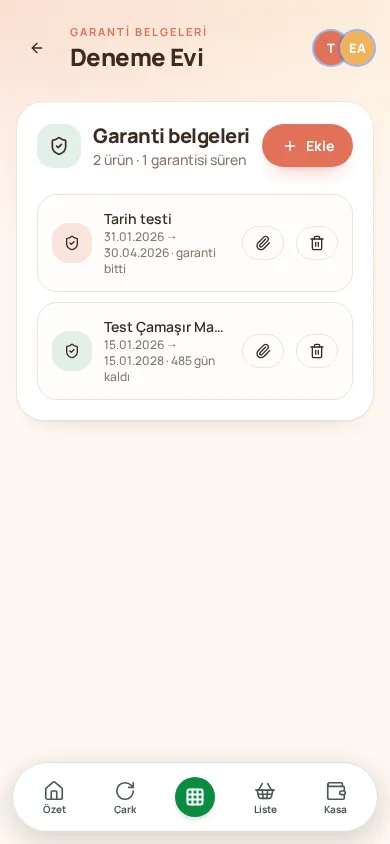This screenshot has height=844, width=390.
Task: Open the Tarih testi warranty entry
Action: tap(195, 243)
